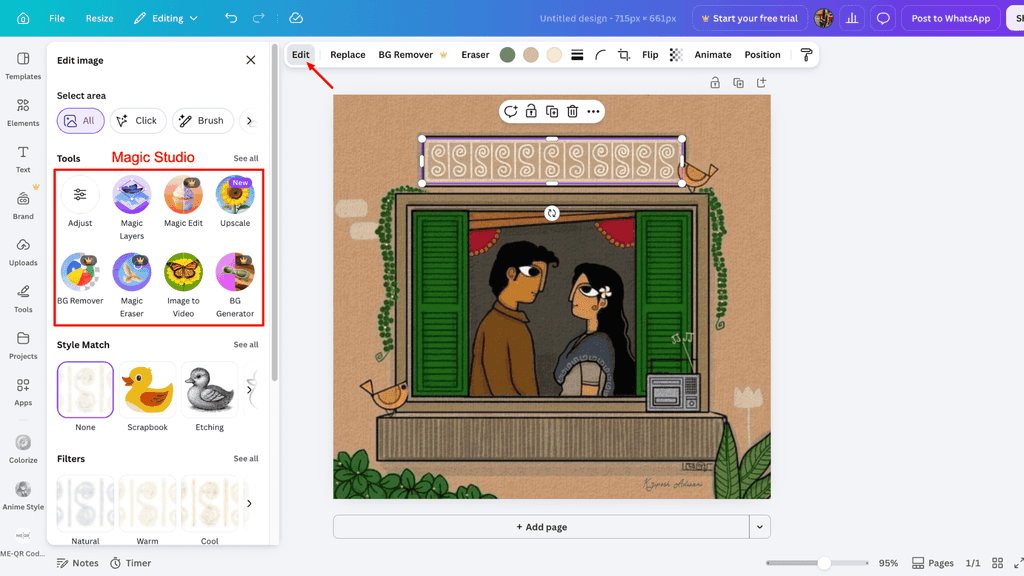Screen dimensions: 1024x576
Task: Open transparency control
Action: pyautogui.click(x=676, y=55)
